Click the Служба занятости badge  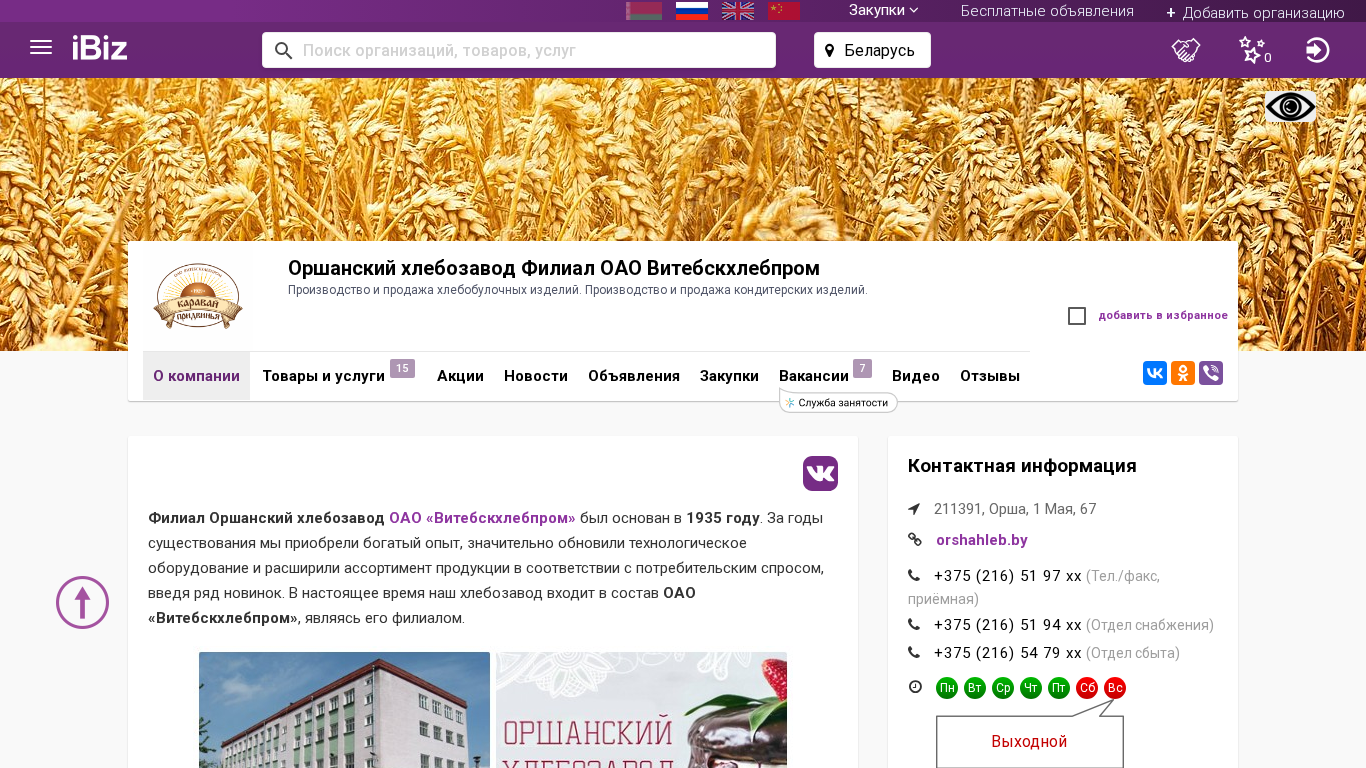click(838, 402)
